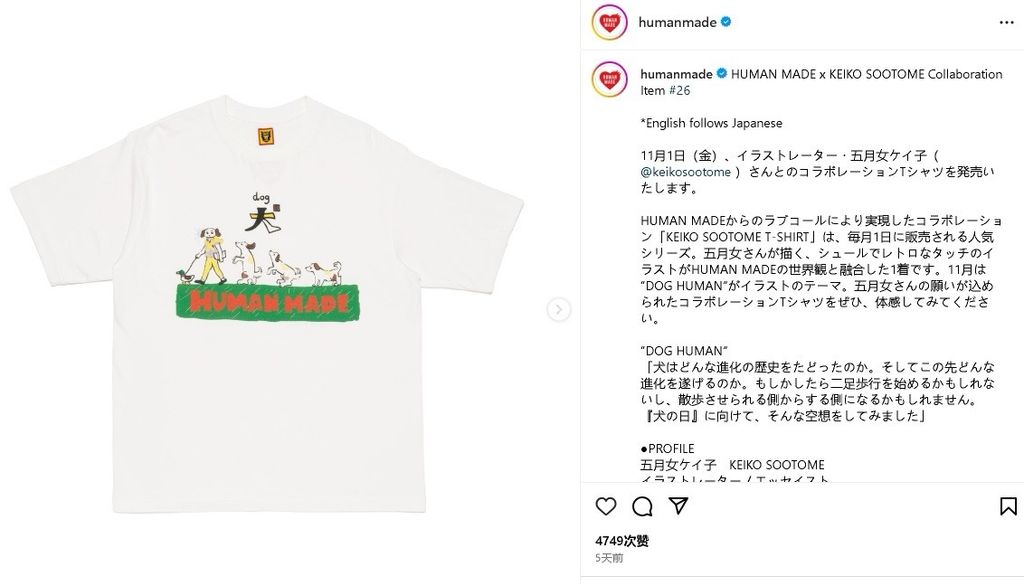This screenshot has width=1024, height=584.
Task: Save the post with the bookmark icon
Action: coord(1008,506)
